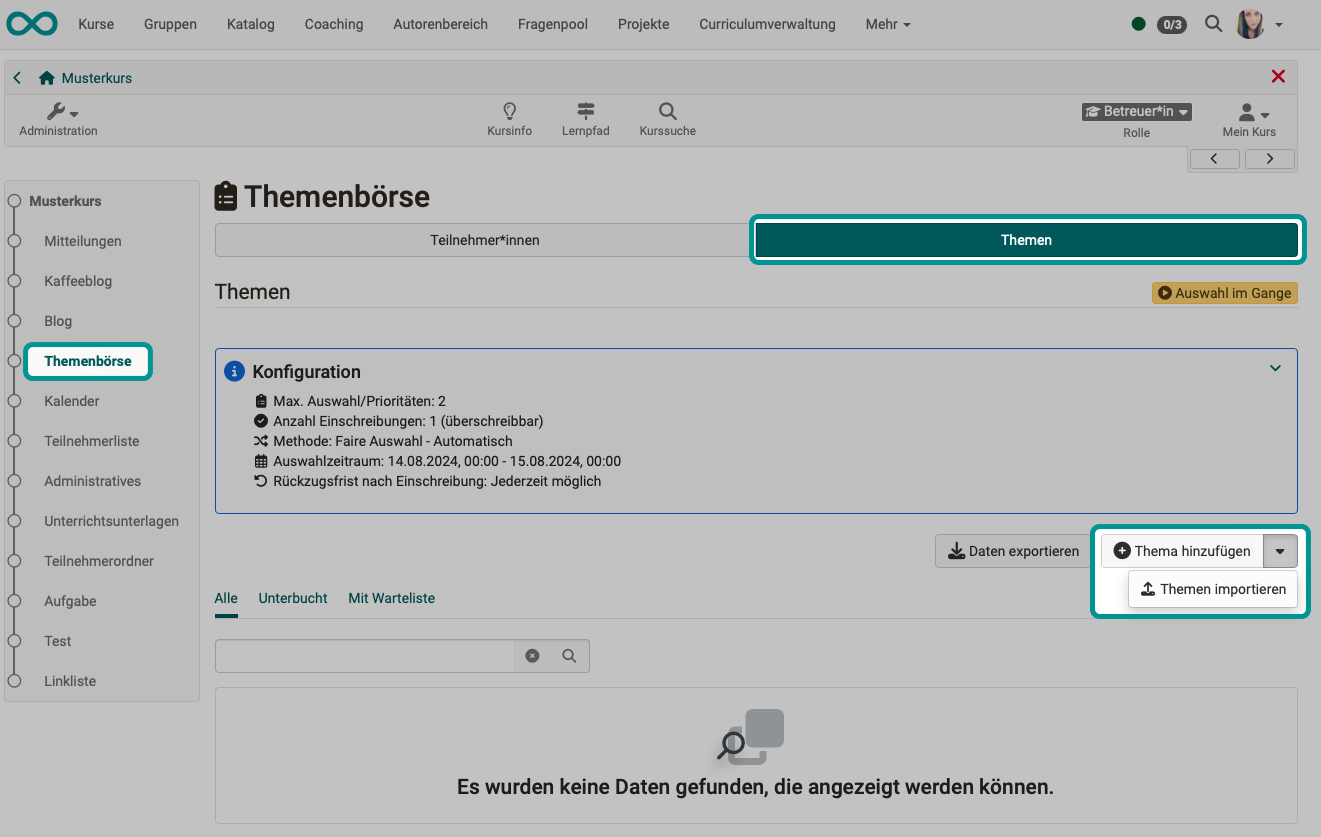Choose Themen importieren from the open menu
This screenshot has width=1321, height=837.
1212,589
